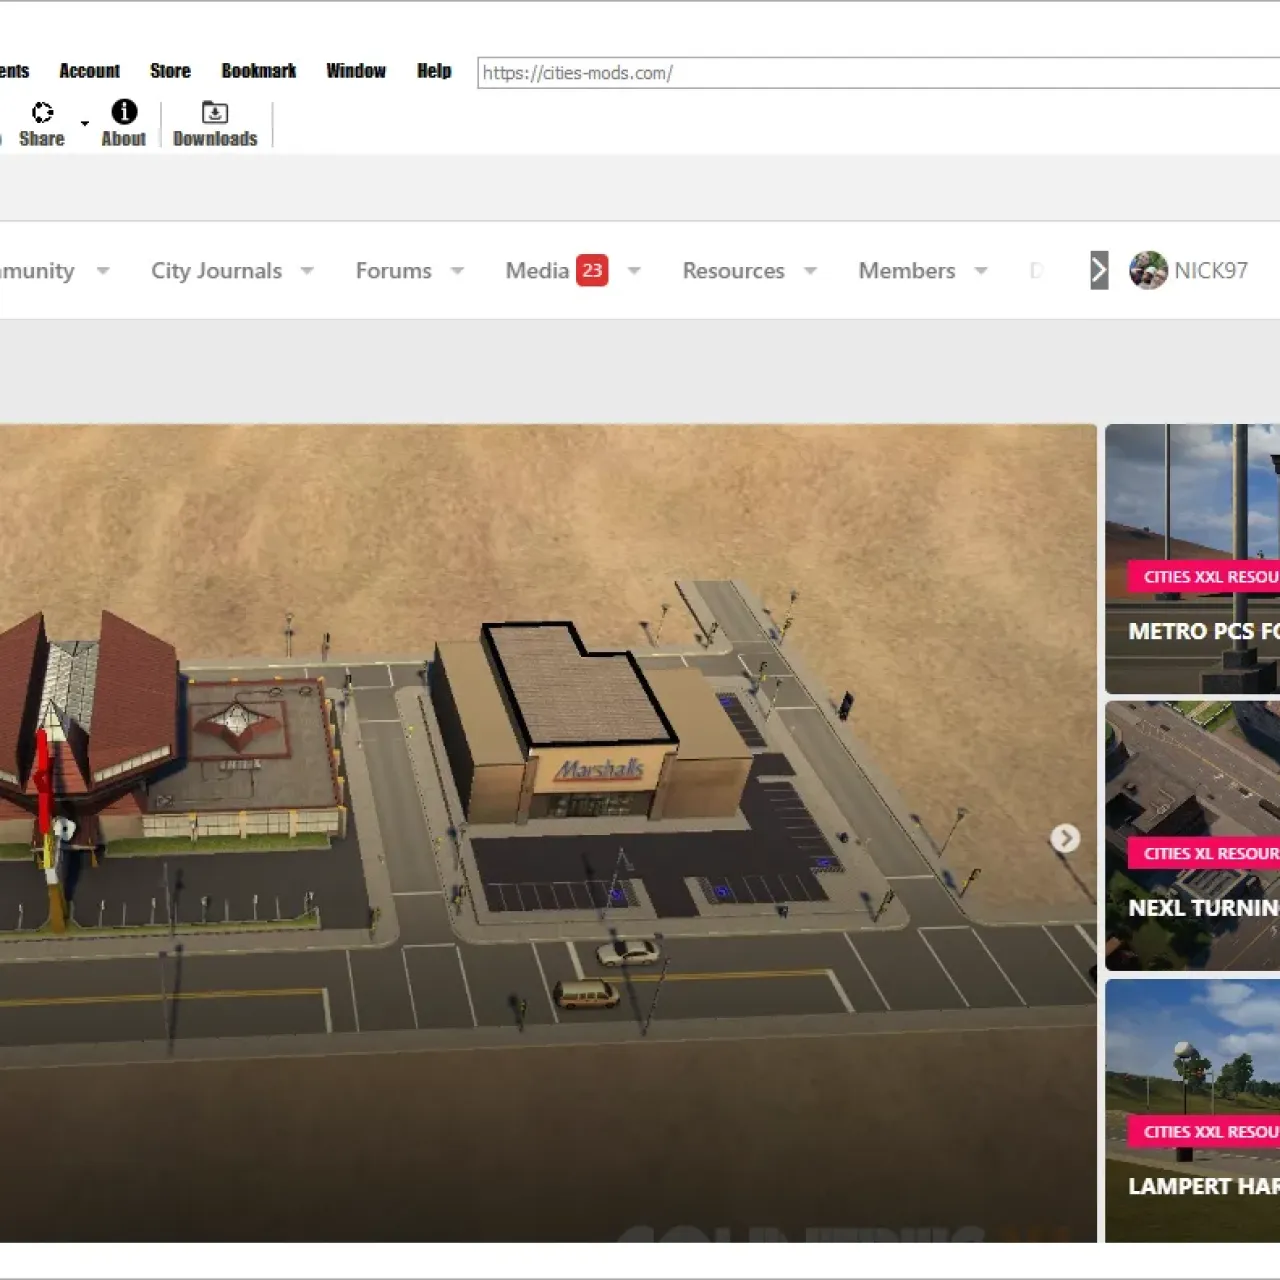Expand the Resources dropdown arrow
The width and height of the screenshot is (1280, 1280).
point(811,271)
